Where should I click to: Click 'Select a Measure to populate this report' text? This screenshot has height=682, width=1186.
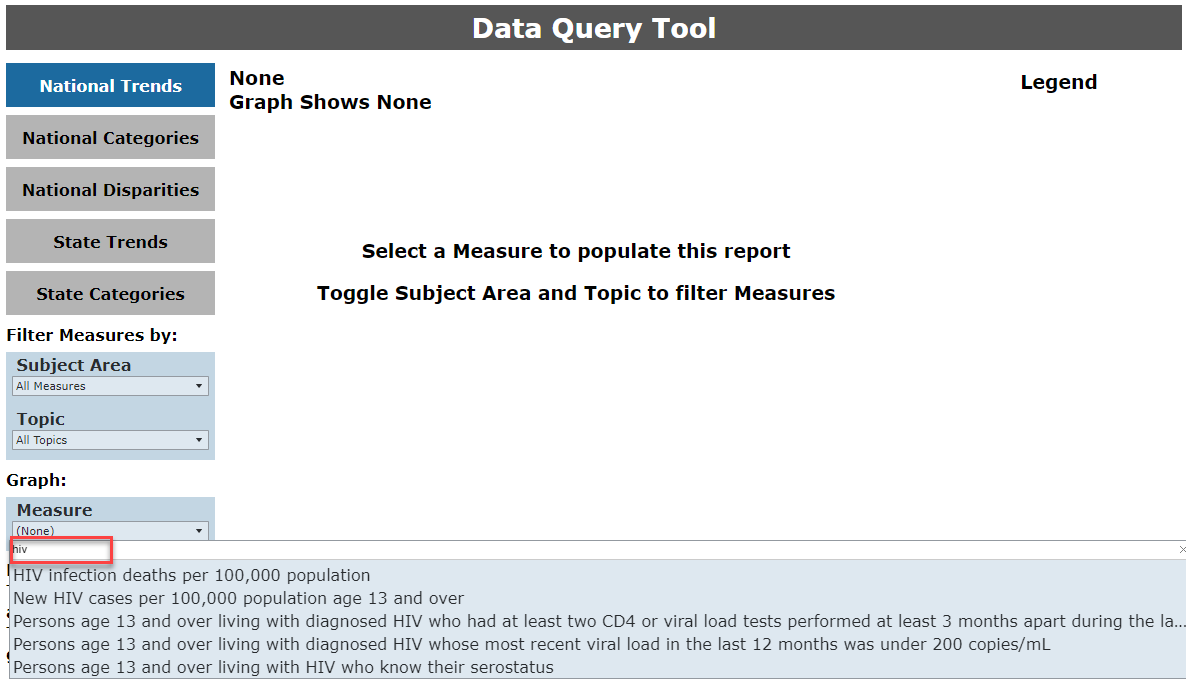tap(576, 251)
